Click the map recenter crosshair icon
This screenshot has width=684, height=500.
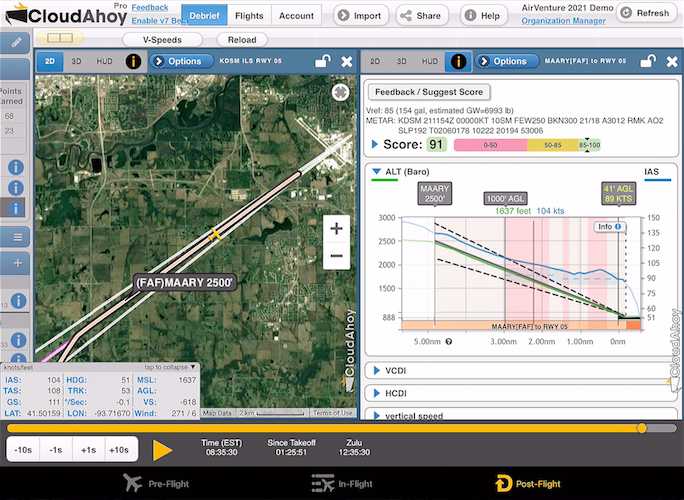(341, 92)
